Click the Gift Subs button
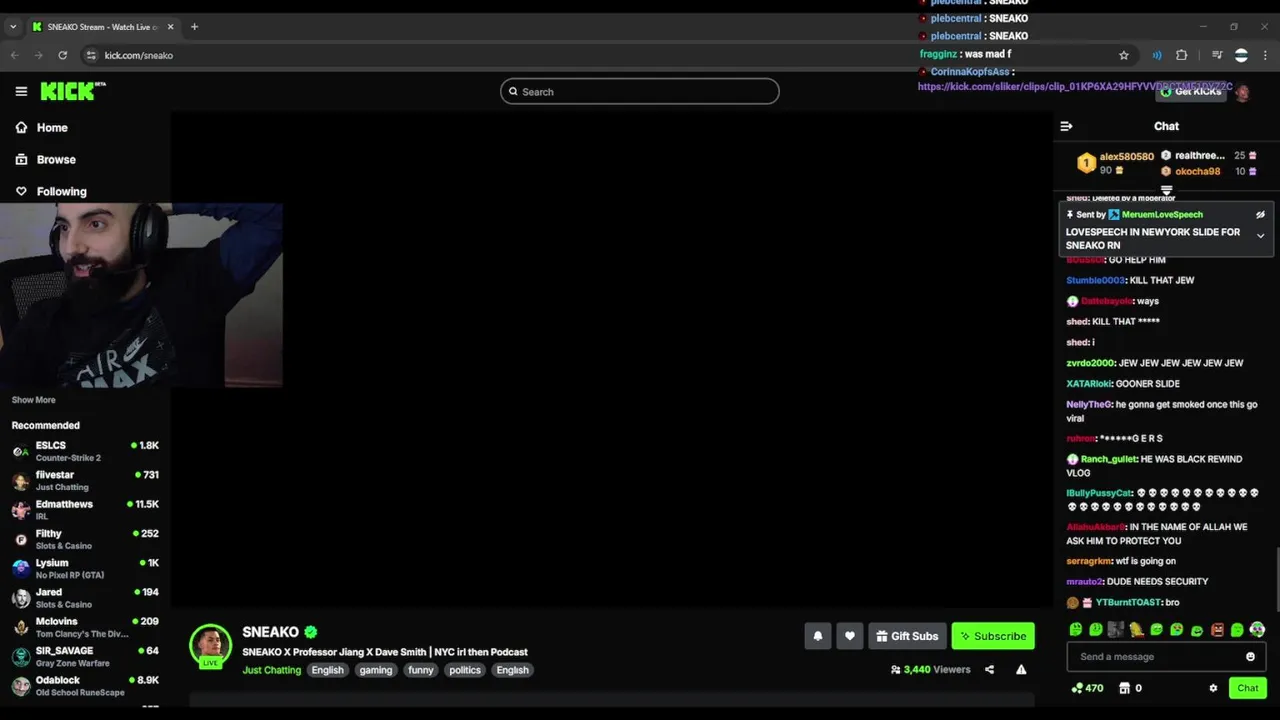1280x720 pixels. 907,636
